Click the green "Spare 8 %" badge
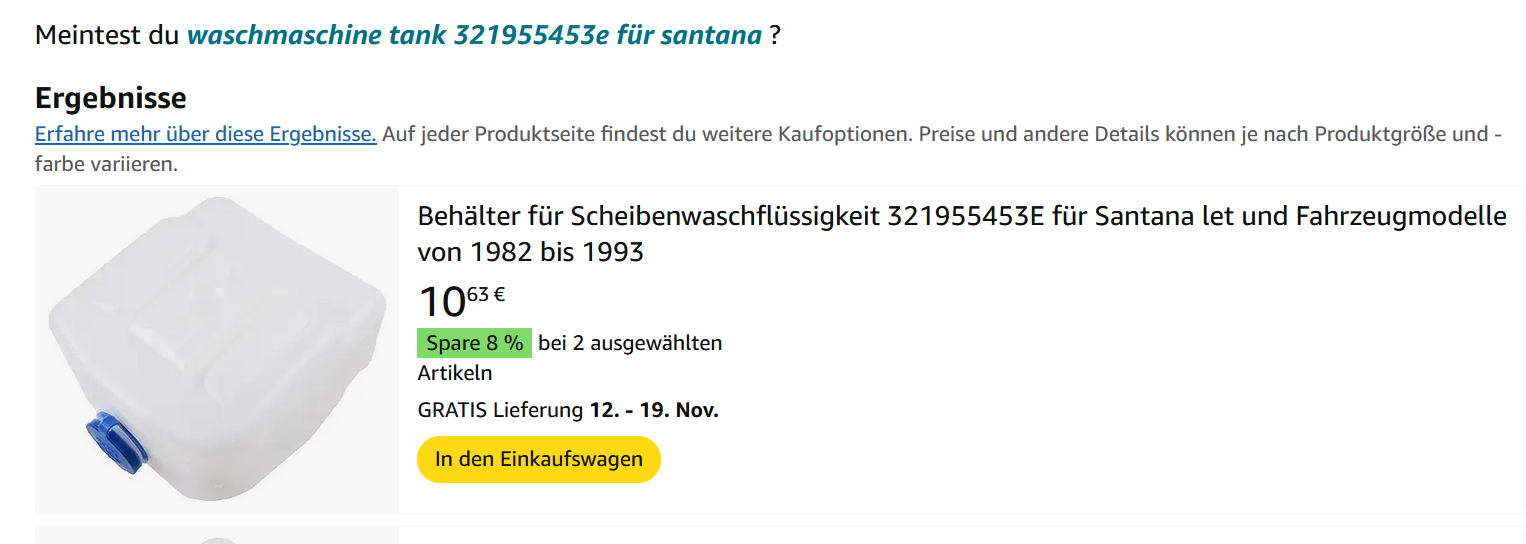1526x544 pixels. click(474, 343)
